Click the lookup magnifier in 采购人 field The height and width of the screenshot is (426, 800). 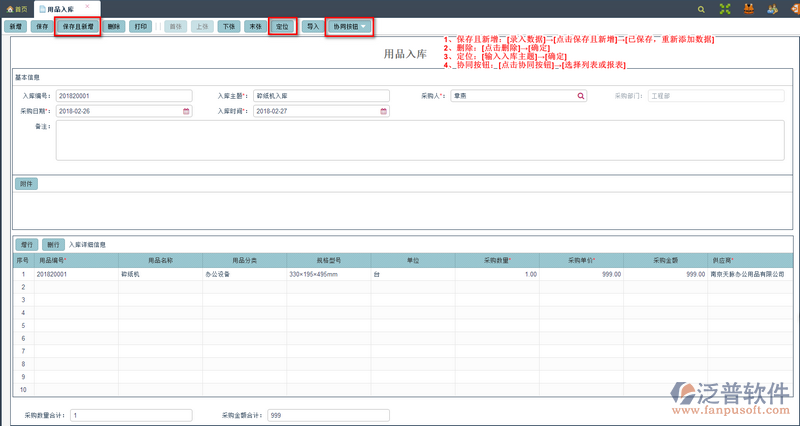click(x=580, y=96)
